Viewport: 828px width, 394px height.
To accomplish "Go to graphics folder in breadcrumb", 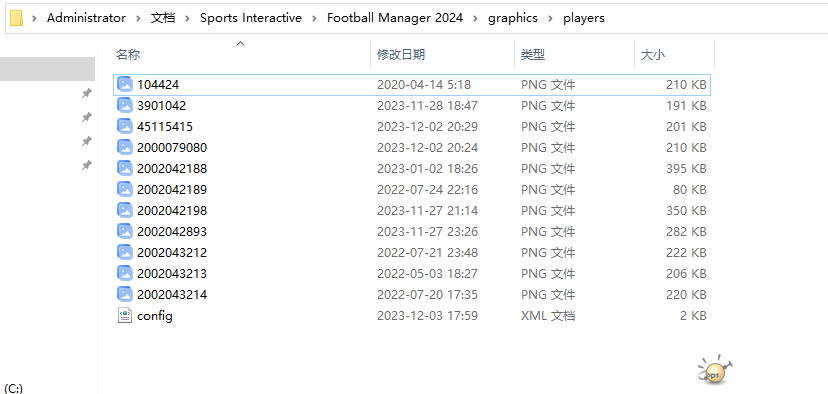I will click(x=513, y=18).
